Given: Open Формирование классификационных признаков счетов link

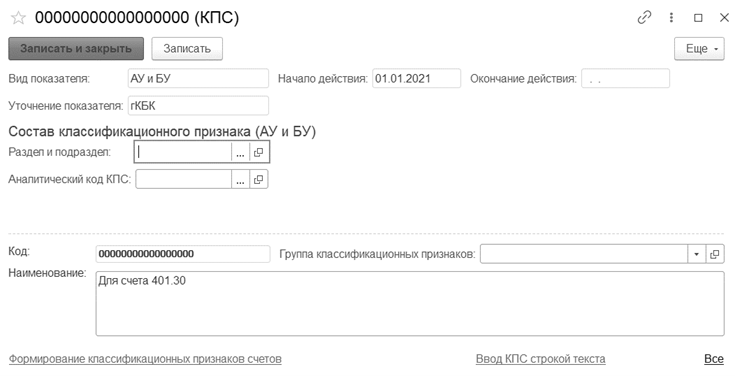Looking at the screenshot, I should pyautogui.click(x=145, y=359).
